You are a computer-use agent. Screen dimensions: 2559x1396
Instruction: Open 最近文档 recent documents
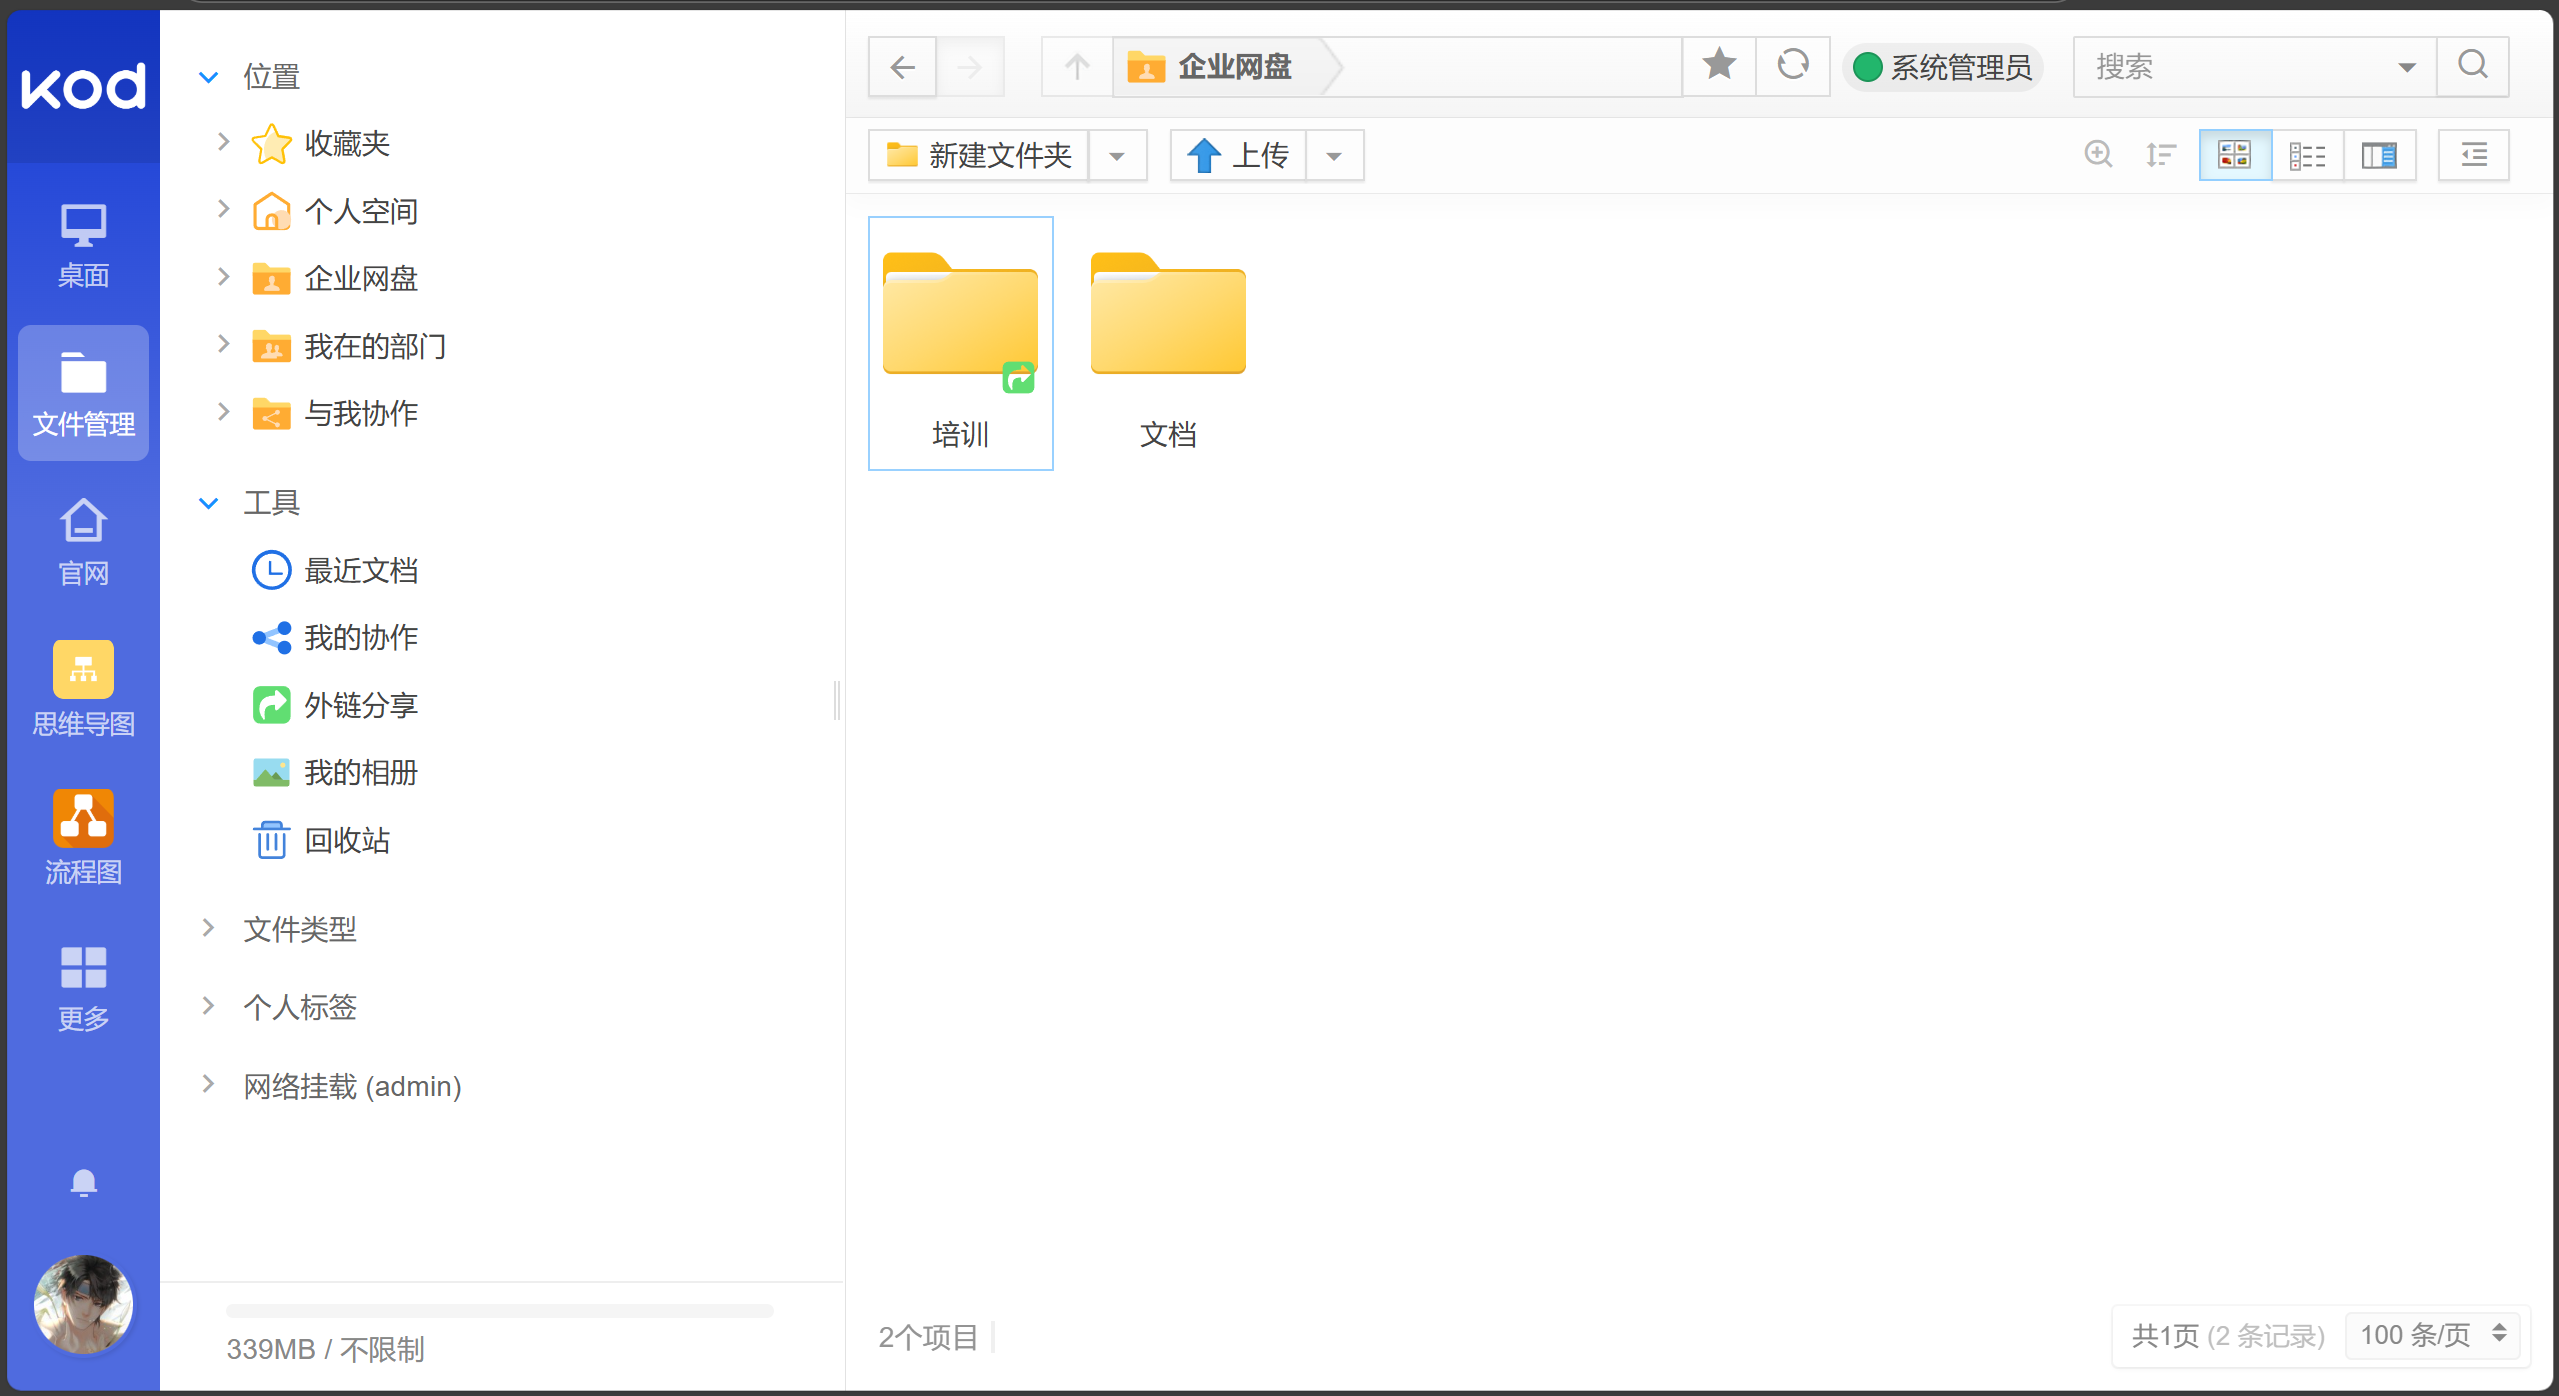point(335,570)
